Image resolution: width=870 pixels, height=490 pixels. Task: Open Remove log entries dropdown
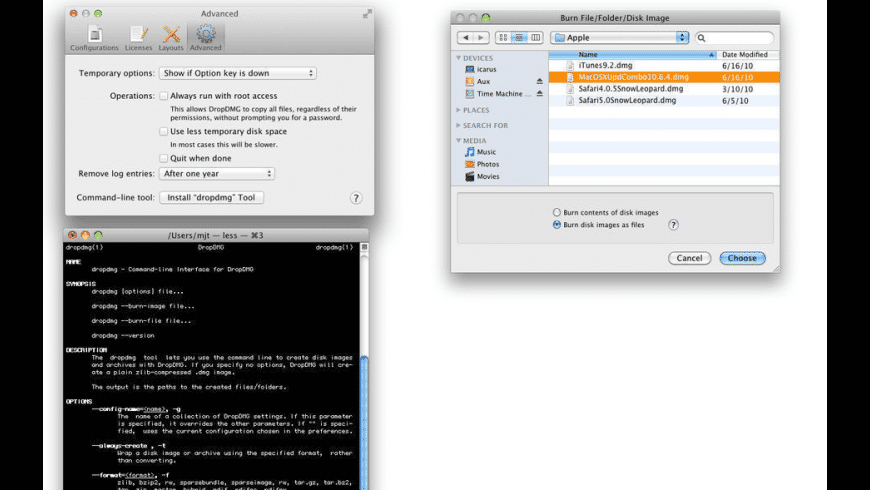coord(217,174)
